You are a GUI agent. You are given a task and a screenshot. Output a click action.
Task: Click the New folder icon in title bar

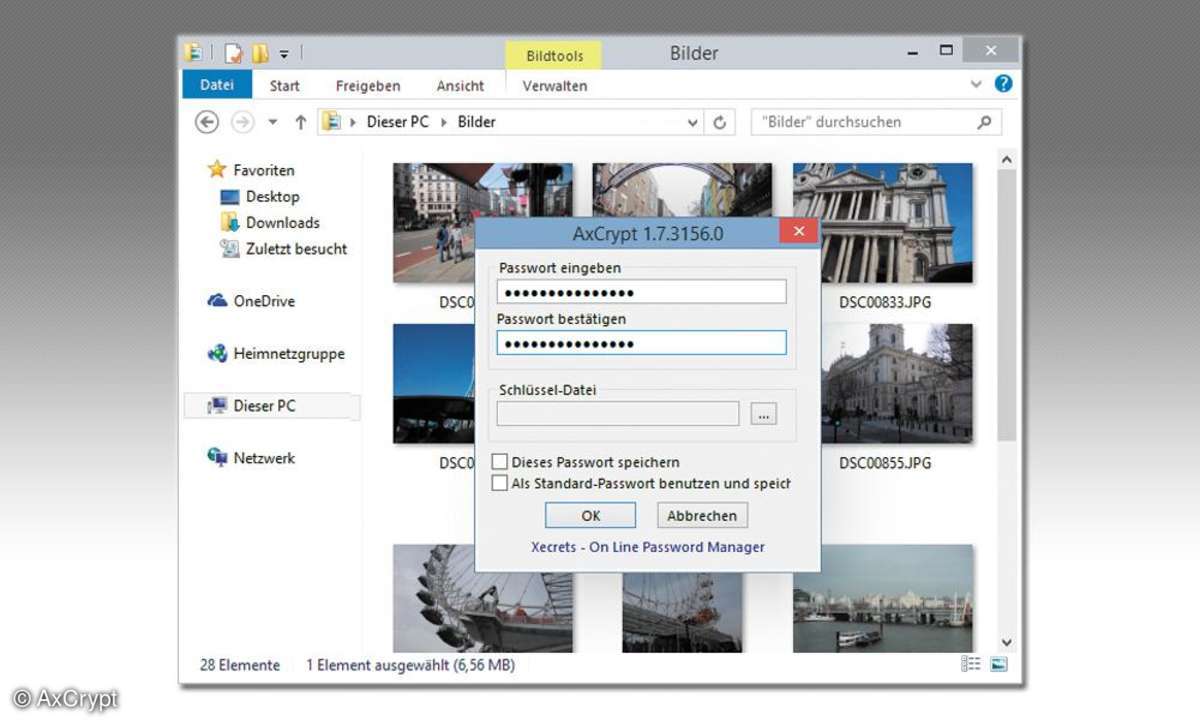(x=260, y=53)
